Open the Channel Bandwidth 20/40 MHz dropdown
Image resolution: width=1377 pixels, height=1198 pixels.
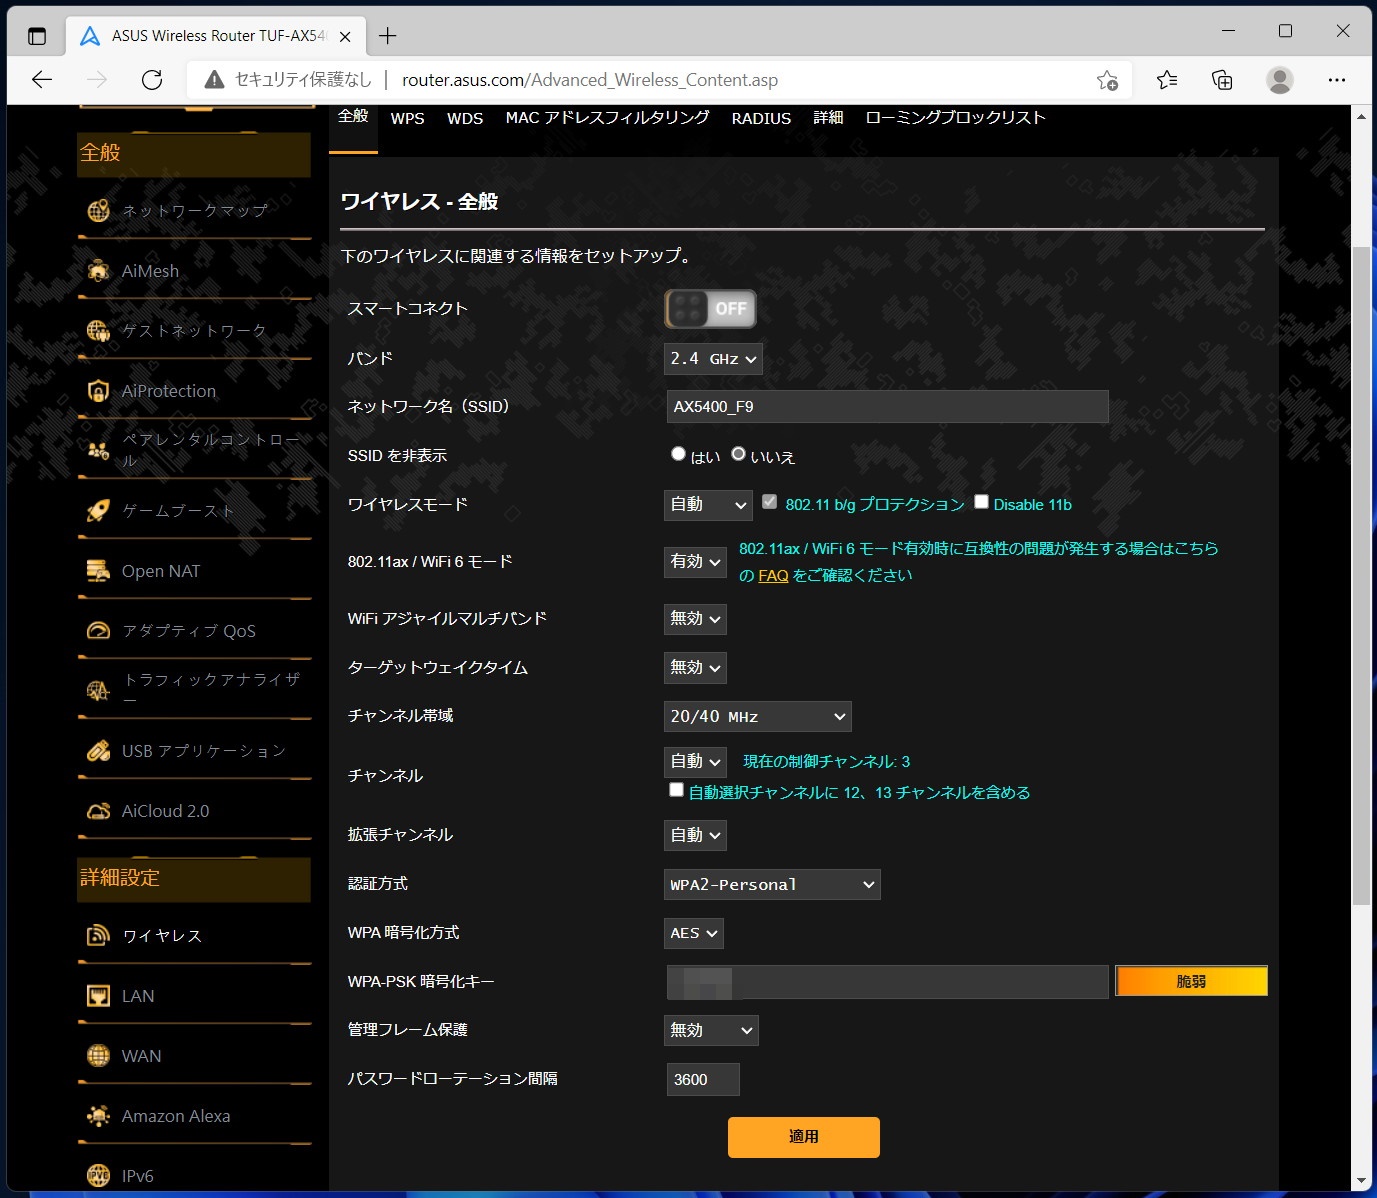click(758, 716)
